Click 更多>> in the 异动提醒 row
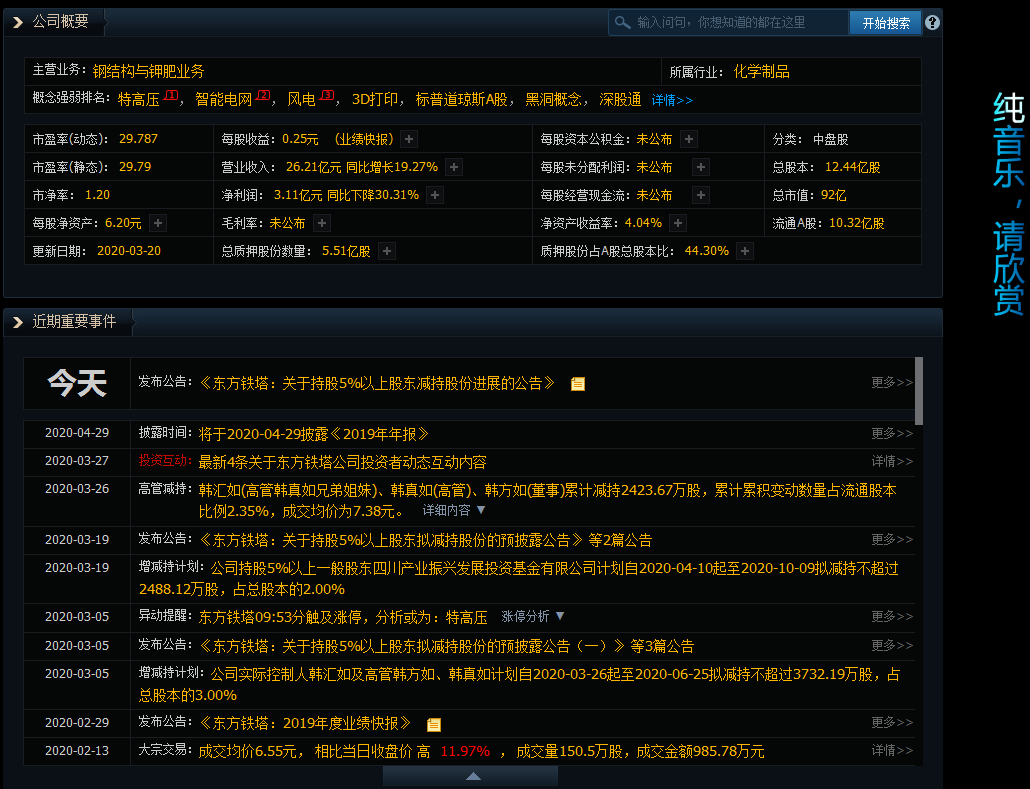The image size is (1030, 789). coord(892,616)
